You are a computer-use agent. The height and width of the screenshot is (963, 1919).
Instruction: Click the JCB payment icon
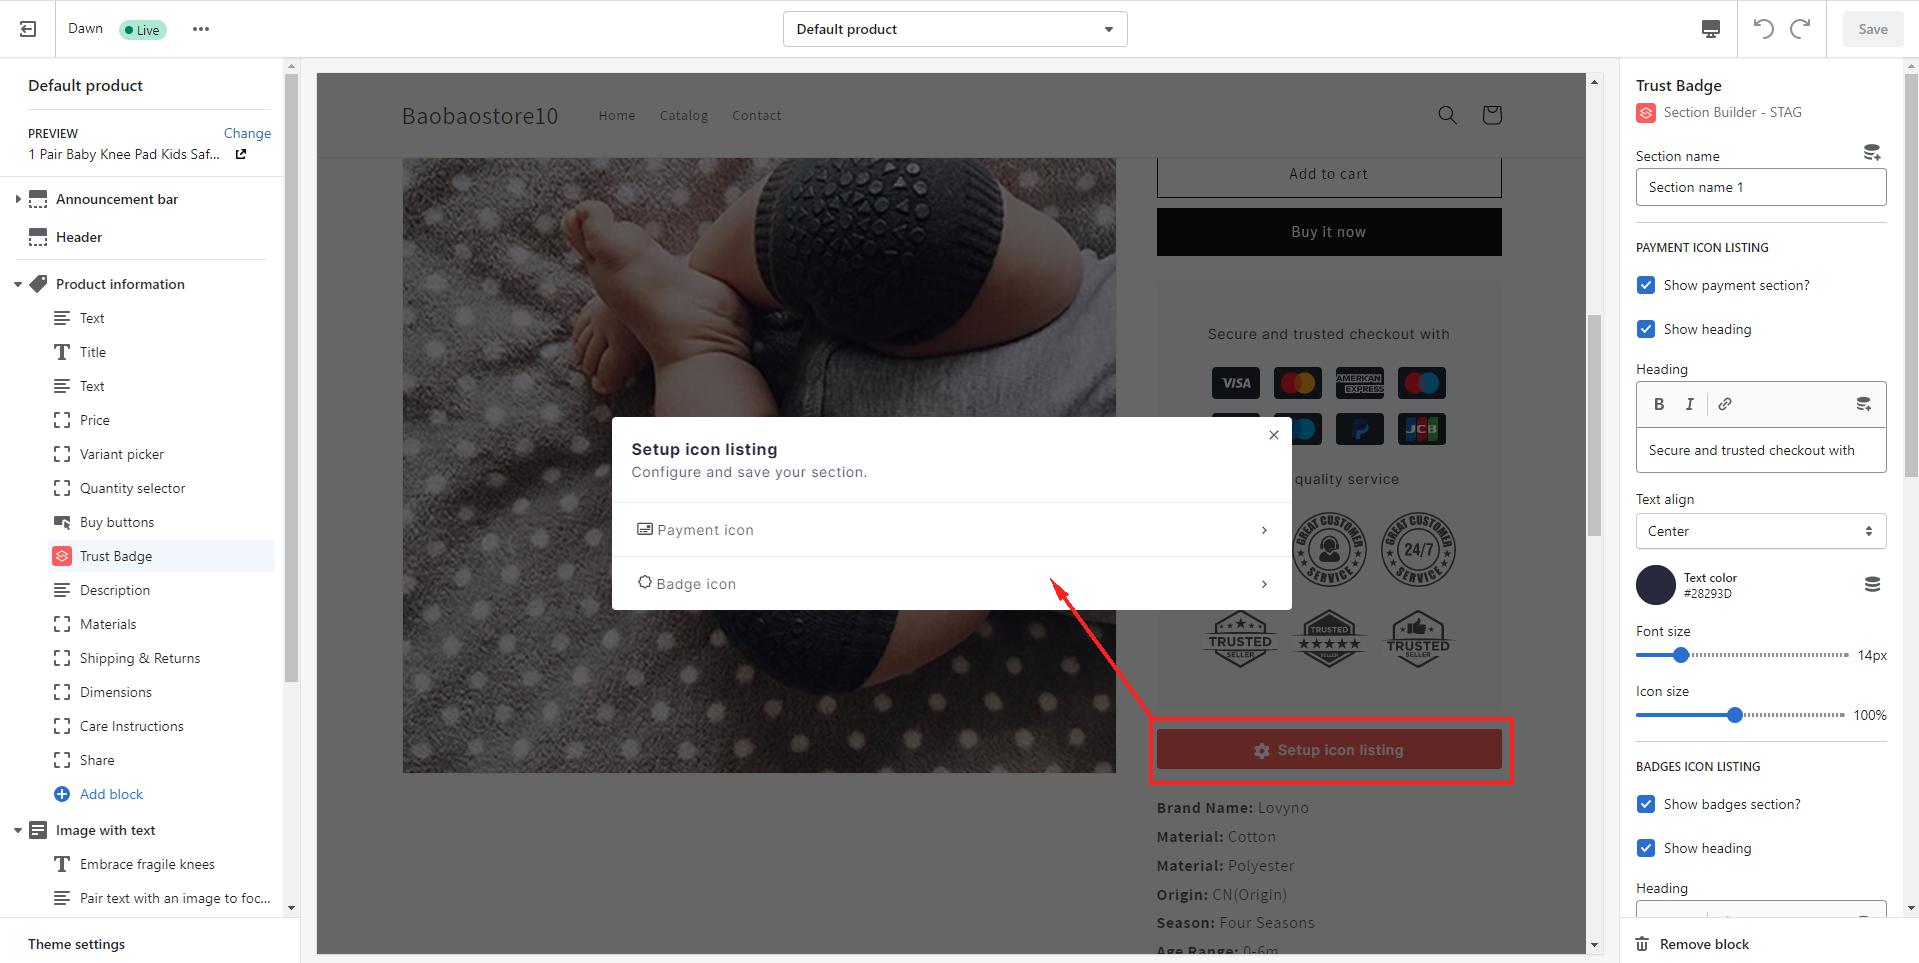[x=1422, y=429]
